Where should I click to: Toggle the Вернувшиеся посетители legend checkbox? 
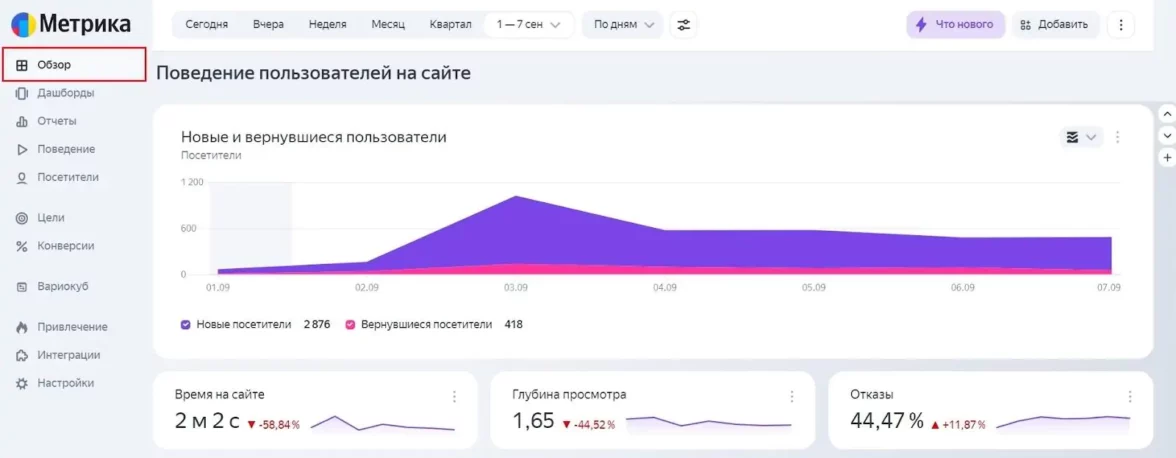(350, 325)
